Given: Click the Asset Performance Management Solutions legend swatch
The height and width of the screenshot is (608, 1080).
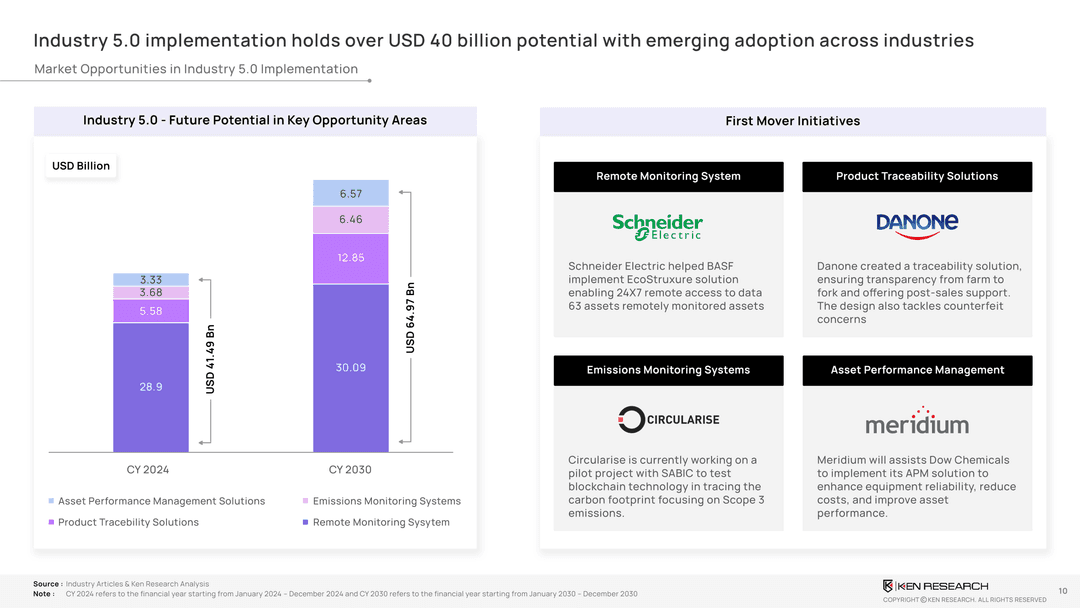Looking at the screenshot, I should (51, 501).
